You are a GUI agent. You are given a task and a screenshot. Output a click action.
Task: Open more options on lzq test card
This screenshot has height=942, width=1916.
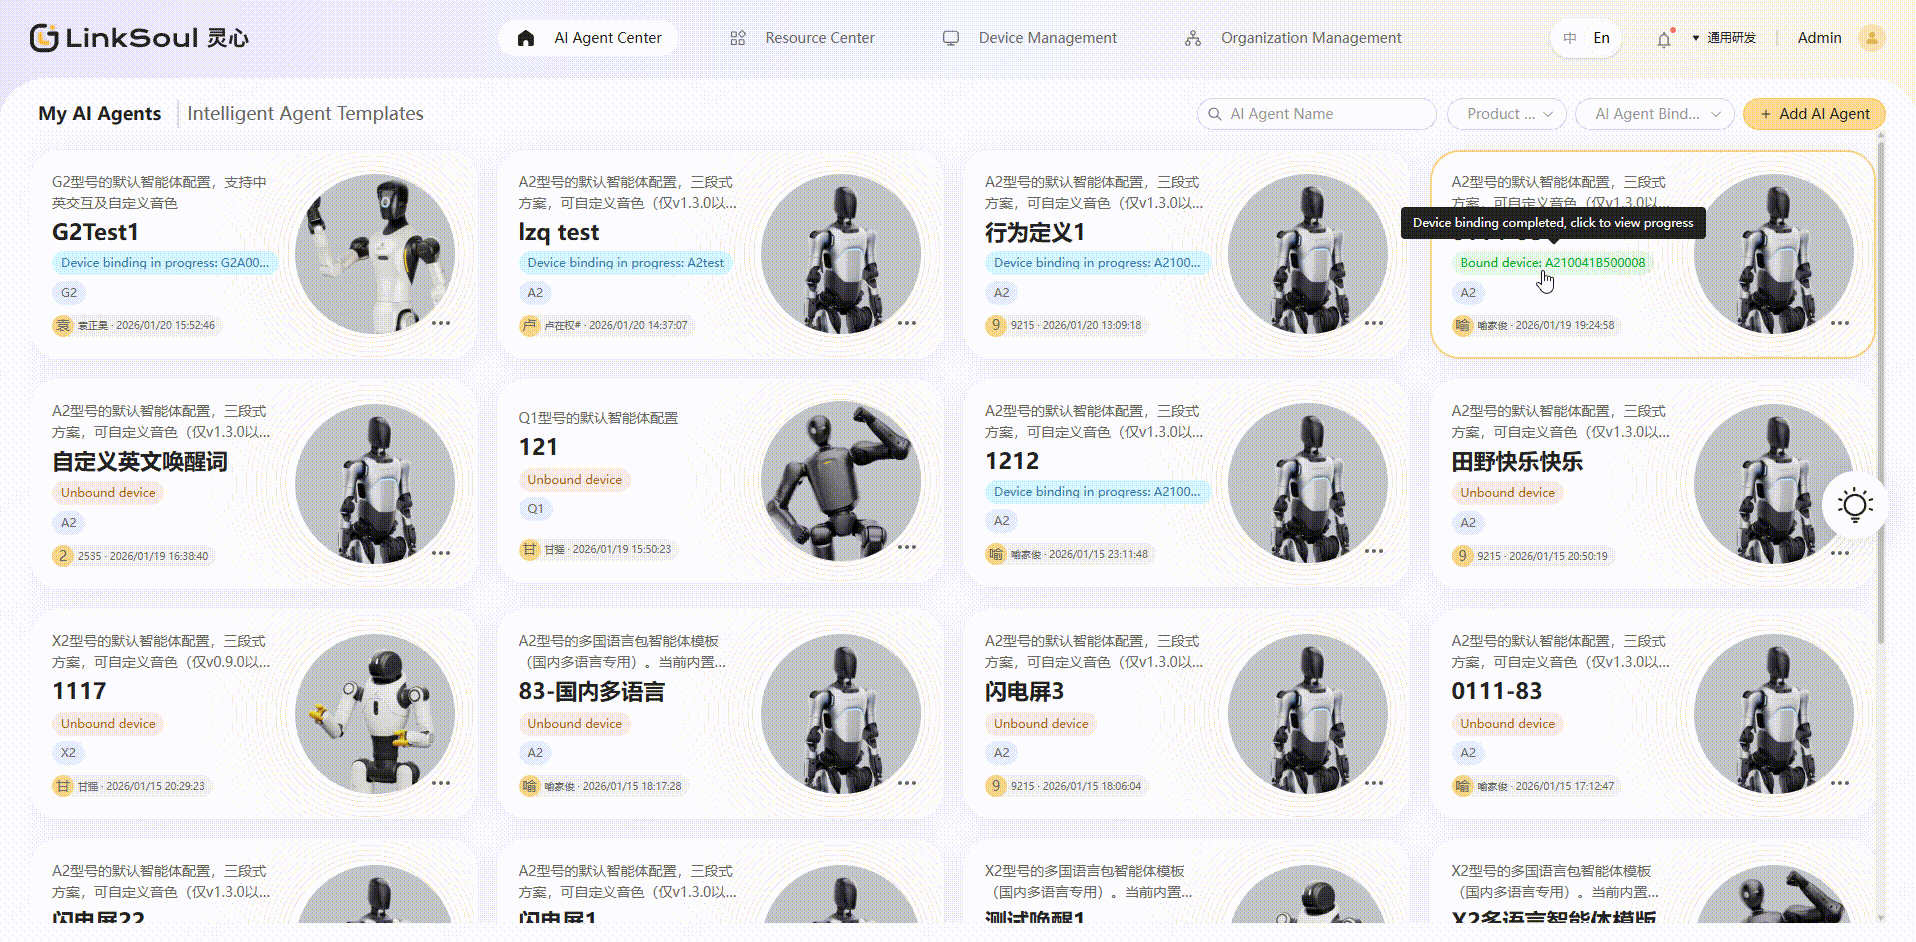(907, 323)
